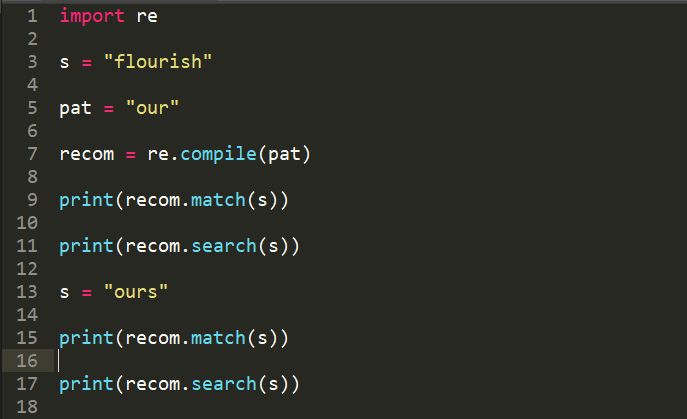Click the highlighted line number 16

(27, 361)
